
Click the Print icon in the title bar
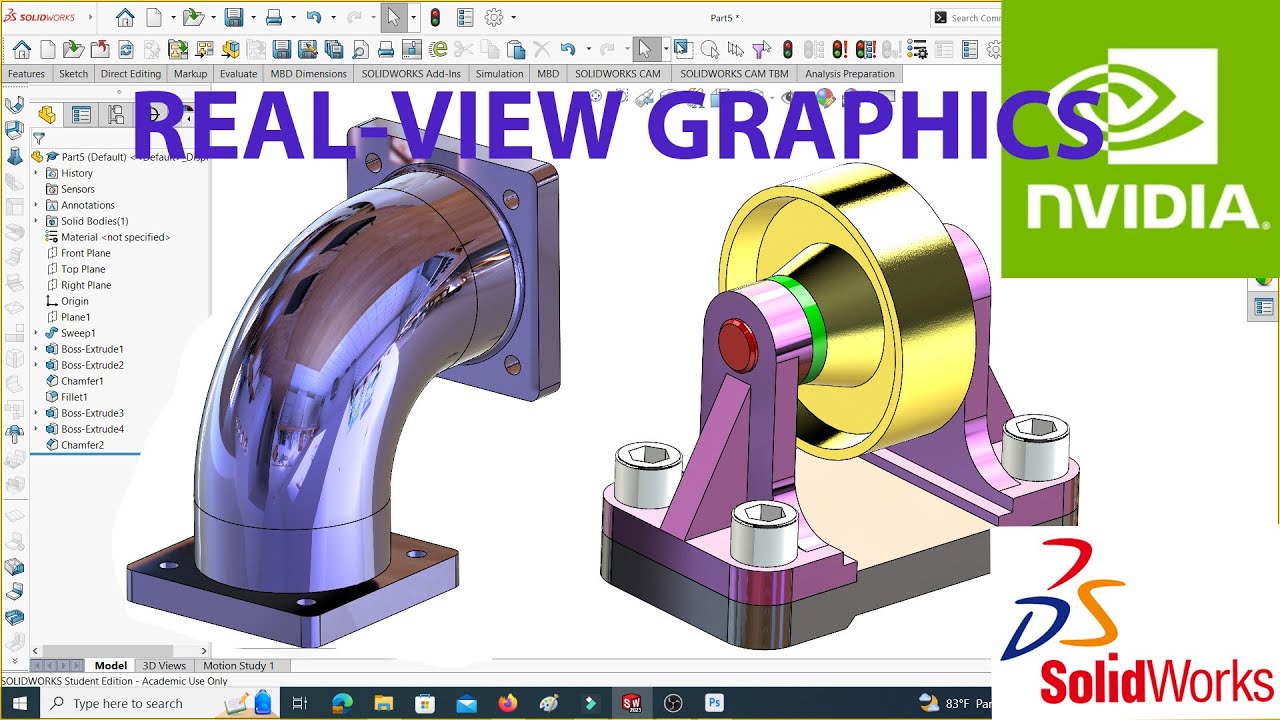pos(273,17)
